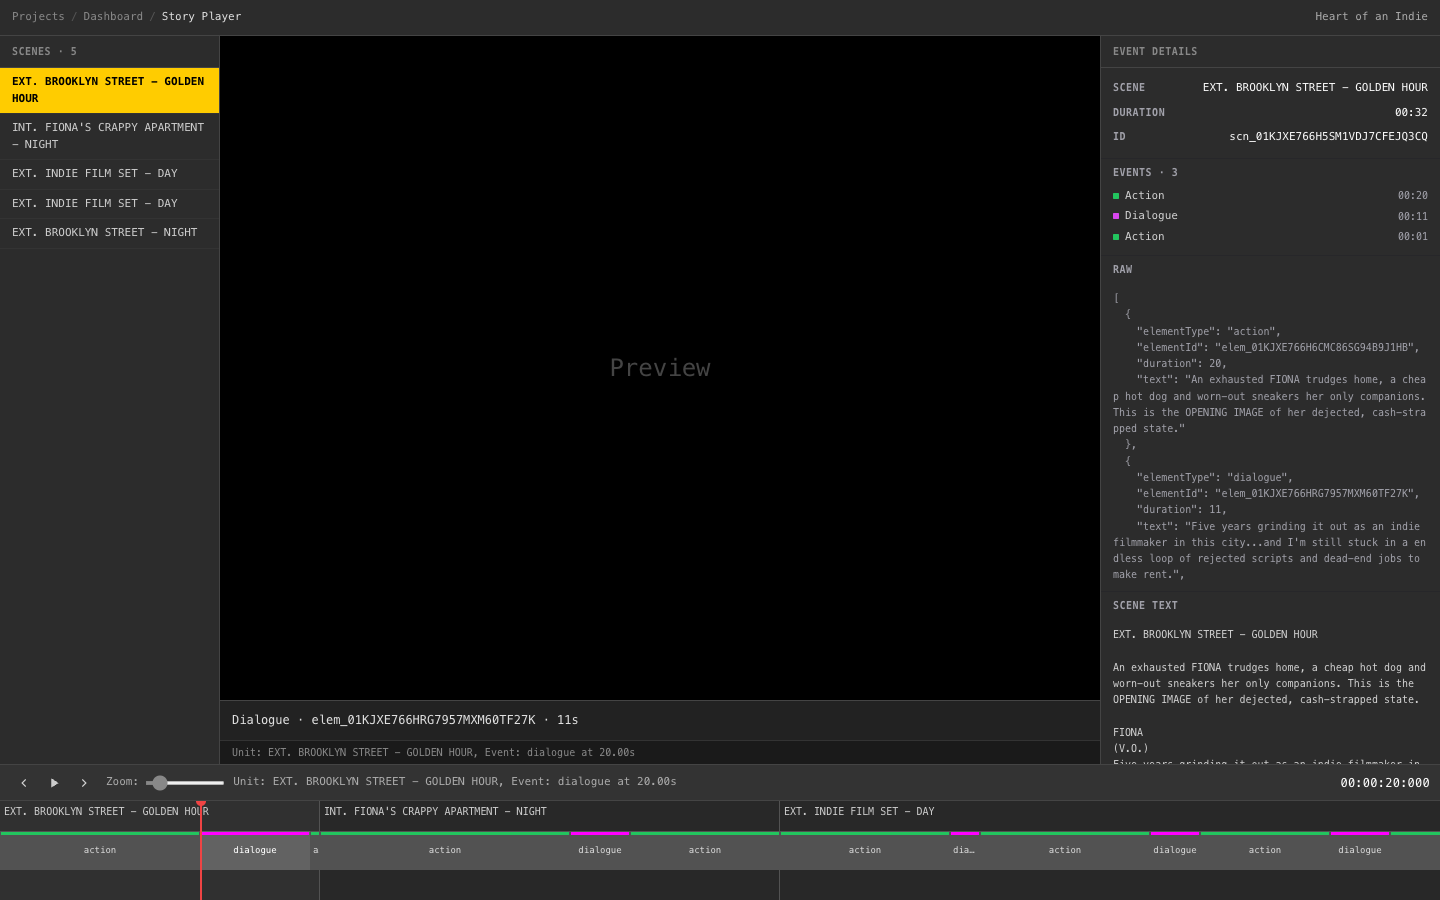Select the dialogue block in the EXT. BROOKLYN STREET track
The height and width of the screenshot is (900, 1440).
click(255, 850)
